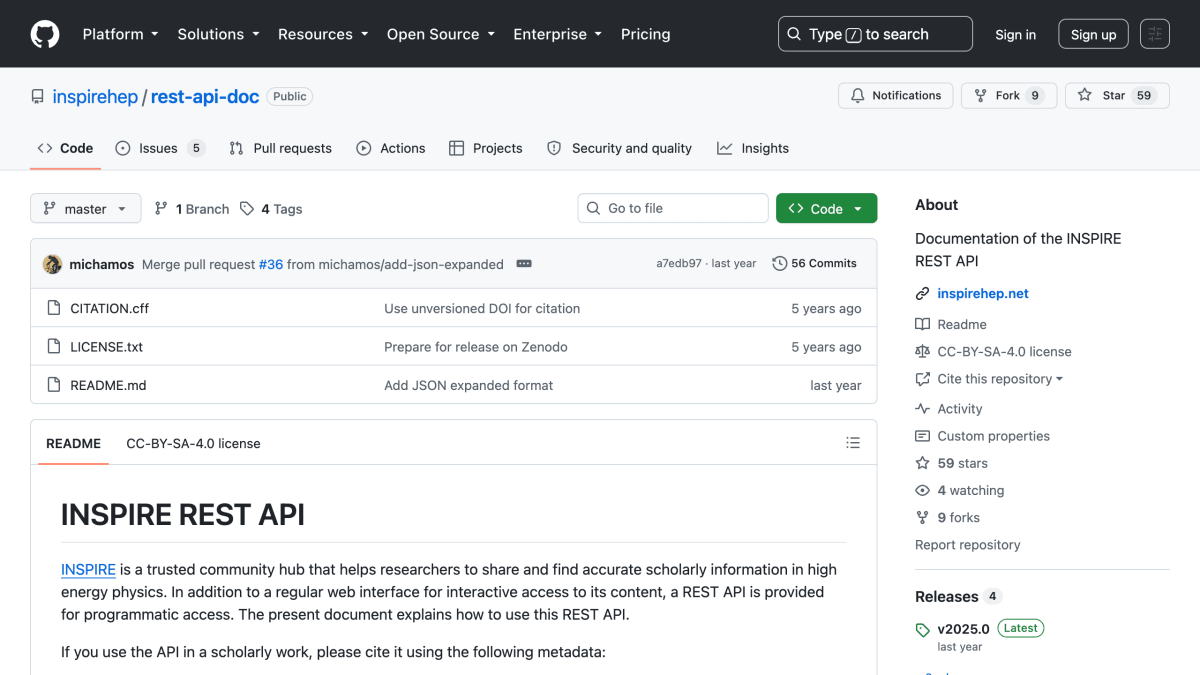Follow the INSPIRE link in README

coord(88,569)
